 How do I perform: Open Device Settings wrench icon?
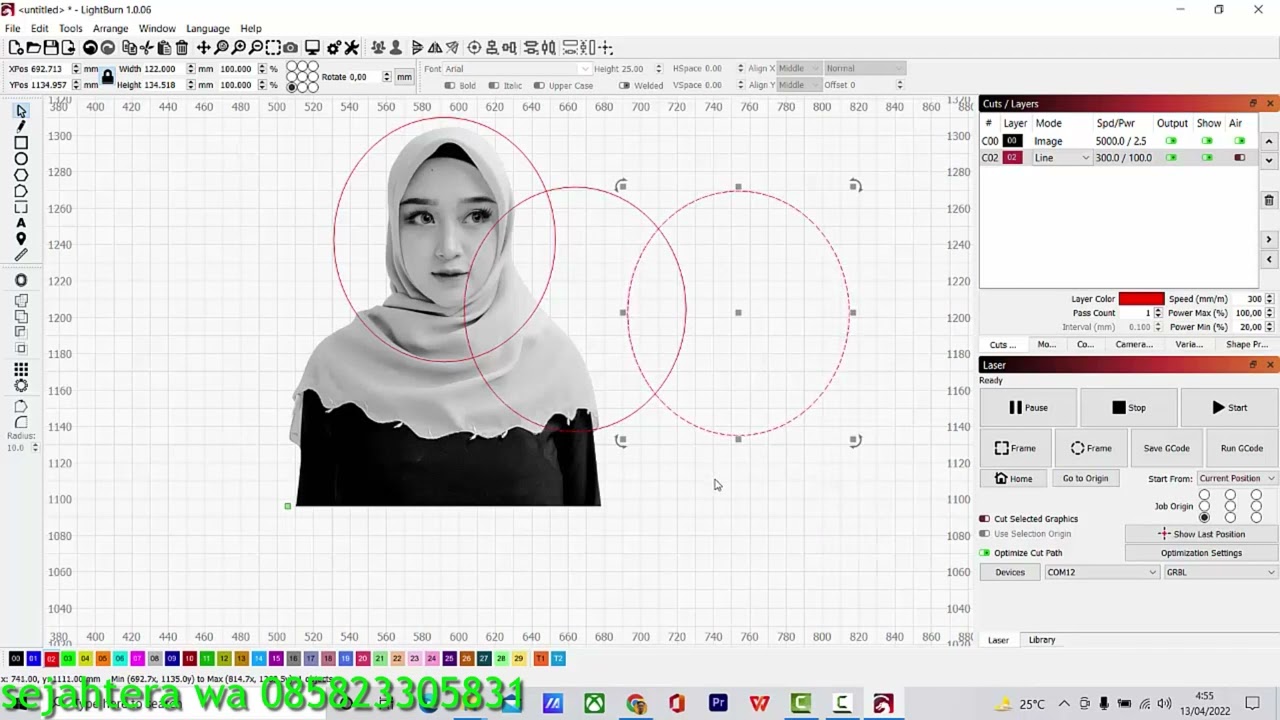(353, 47)
